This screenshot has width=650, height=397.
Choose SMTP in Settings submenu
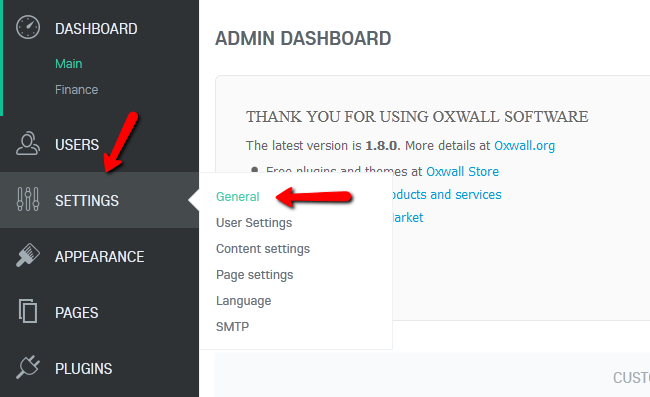click(233, 327)
